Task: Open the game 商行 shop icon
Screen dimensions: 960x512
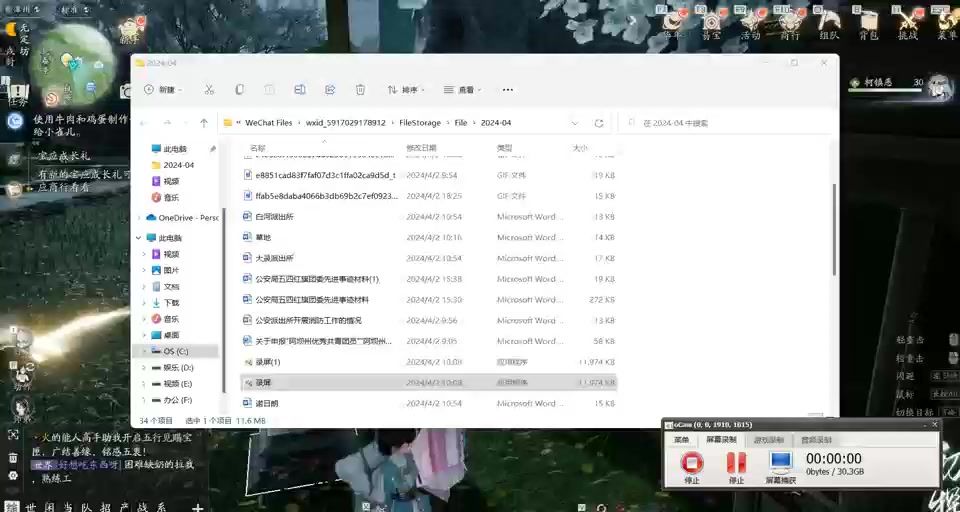Action: pyautogui.click(x=790, y=22)
